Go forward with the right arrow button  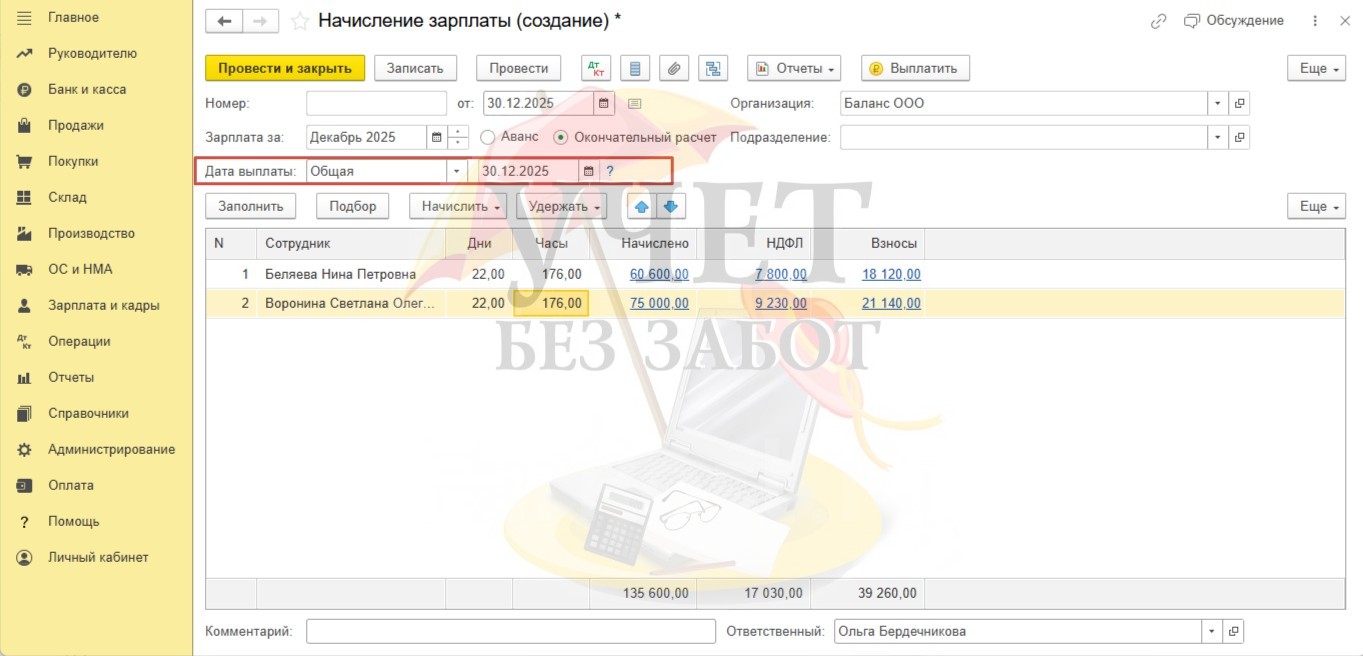point(260,21)
